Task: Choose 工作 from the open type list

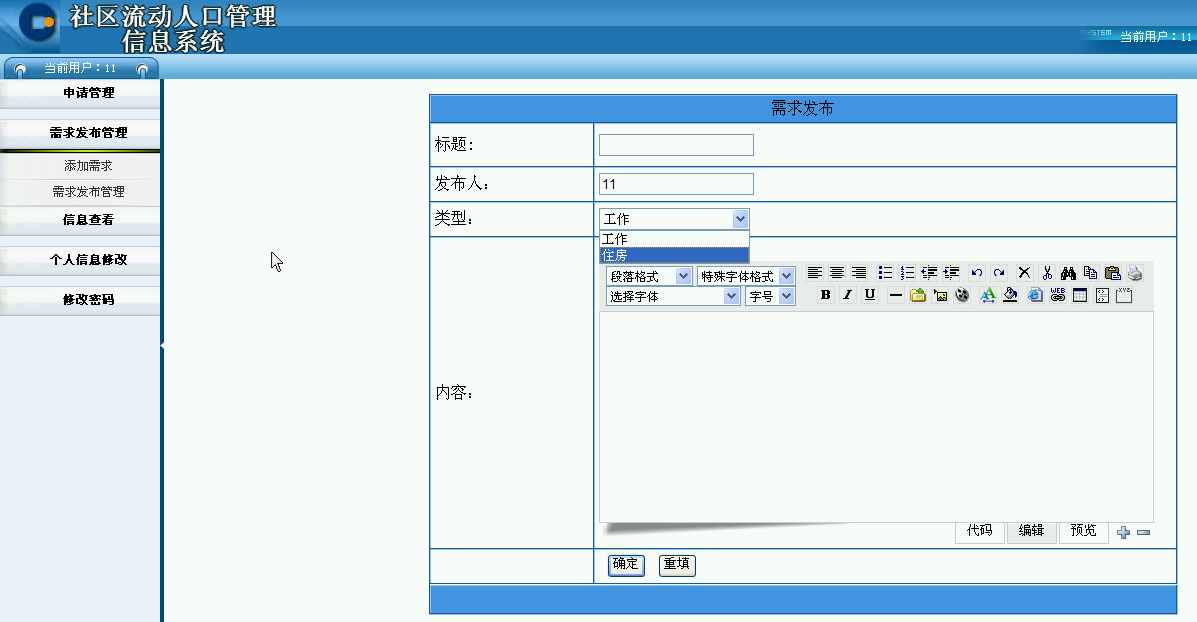Action: tap(674, 239)
